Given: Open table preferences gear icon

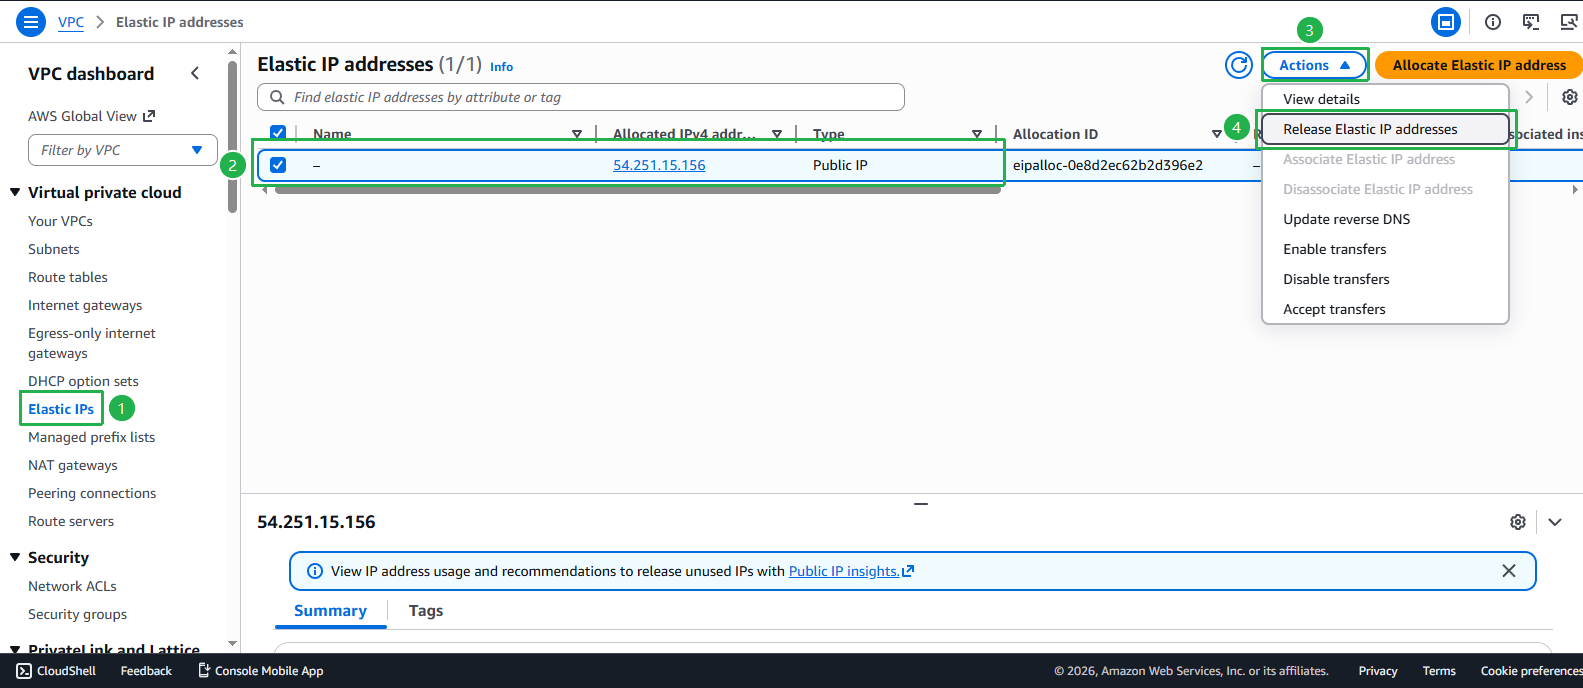Looking at the screenshot, I should (1570, 97).
